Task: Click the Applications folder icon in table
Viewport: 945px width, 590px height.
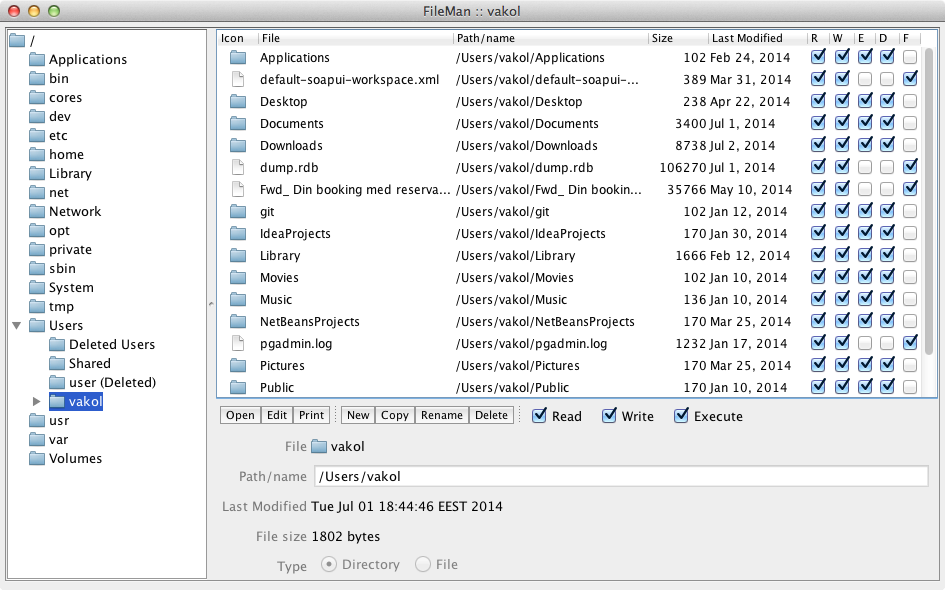Action: [238, 58]
